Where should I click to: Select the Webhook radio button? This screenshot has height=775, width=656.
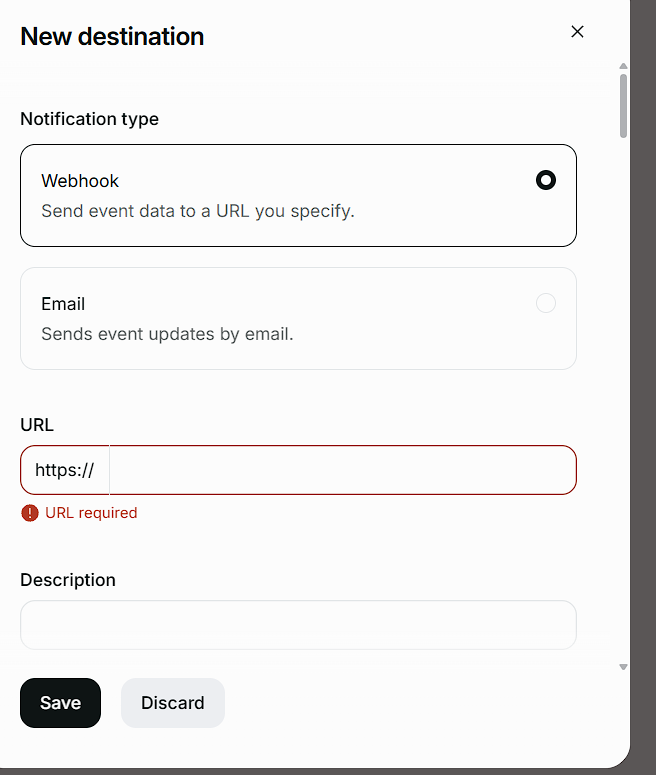546,180
